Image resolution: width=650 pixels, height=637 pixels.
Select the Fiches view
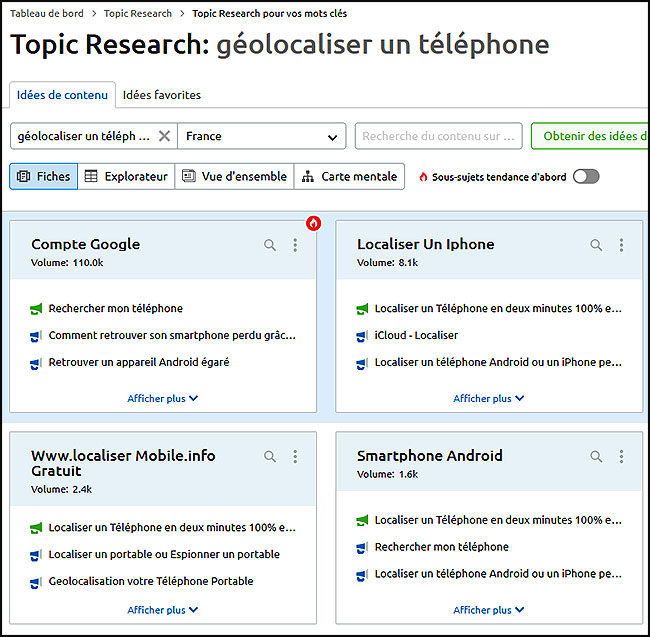pyautogui.click(x=44, y=177)
